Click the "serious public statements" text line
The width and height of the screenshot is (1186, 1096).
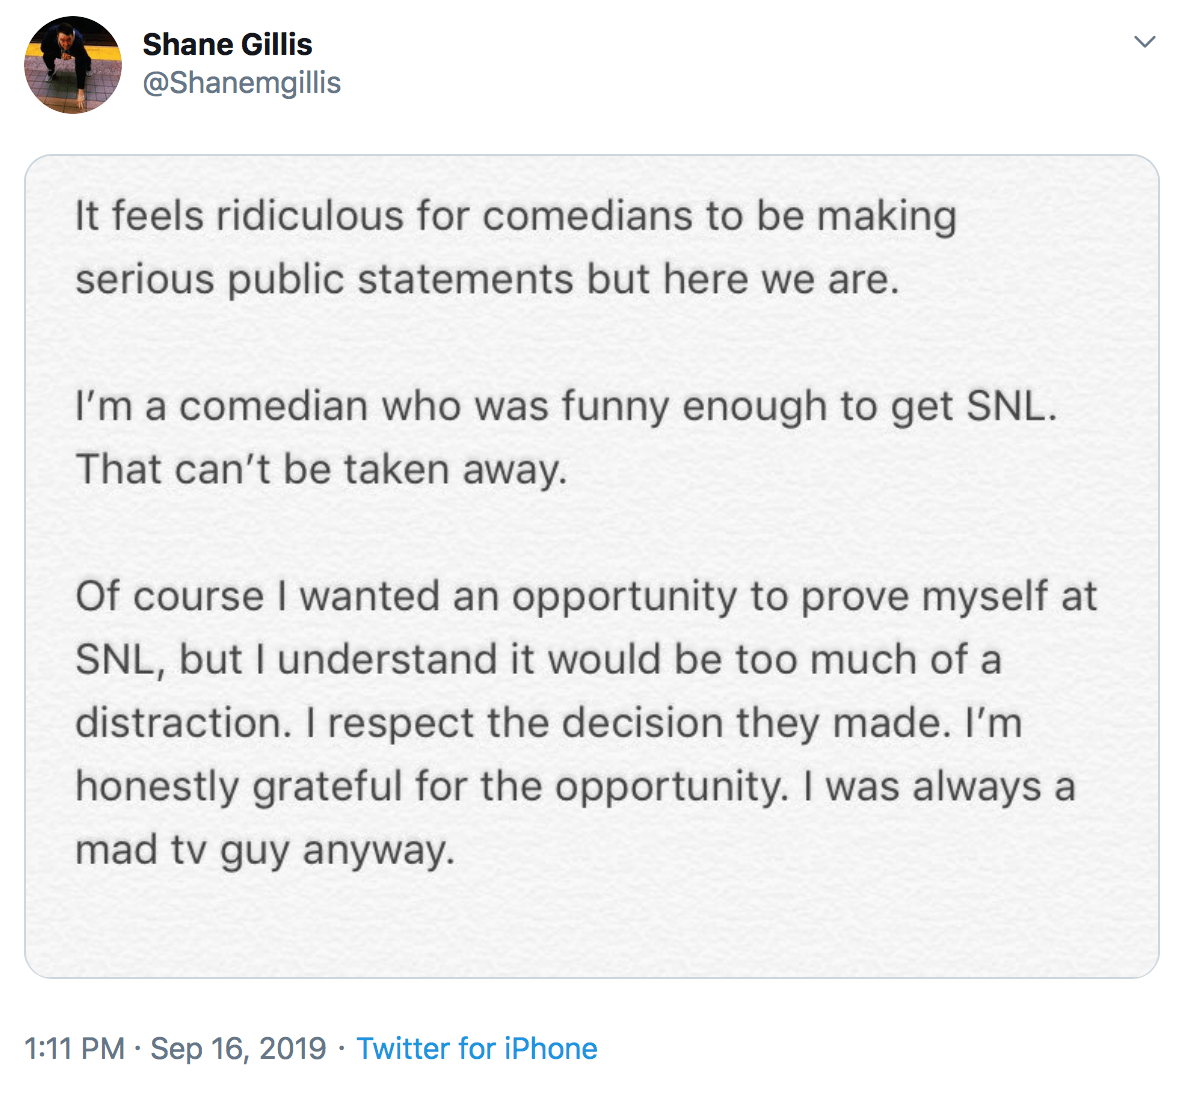click(x=487, y=279)
